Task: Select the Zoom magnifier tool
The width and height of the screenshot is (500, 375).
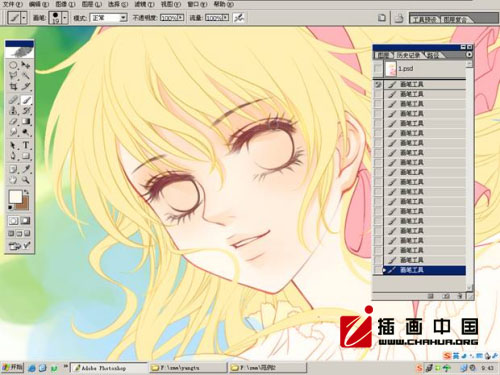Action: [26, 180]
